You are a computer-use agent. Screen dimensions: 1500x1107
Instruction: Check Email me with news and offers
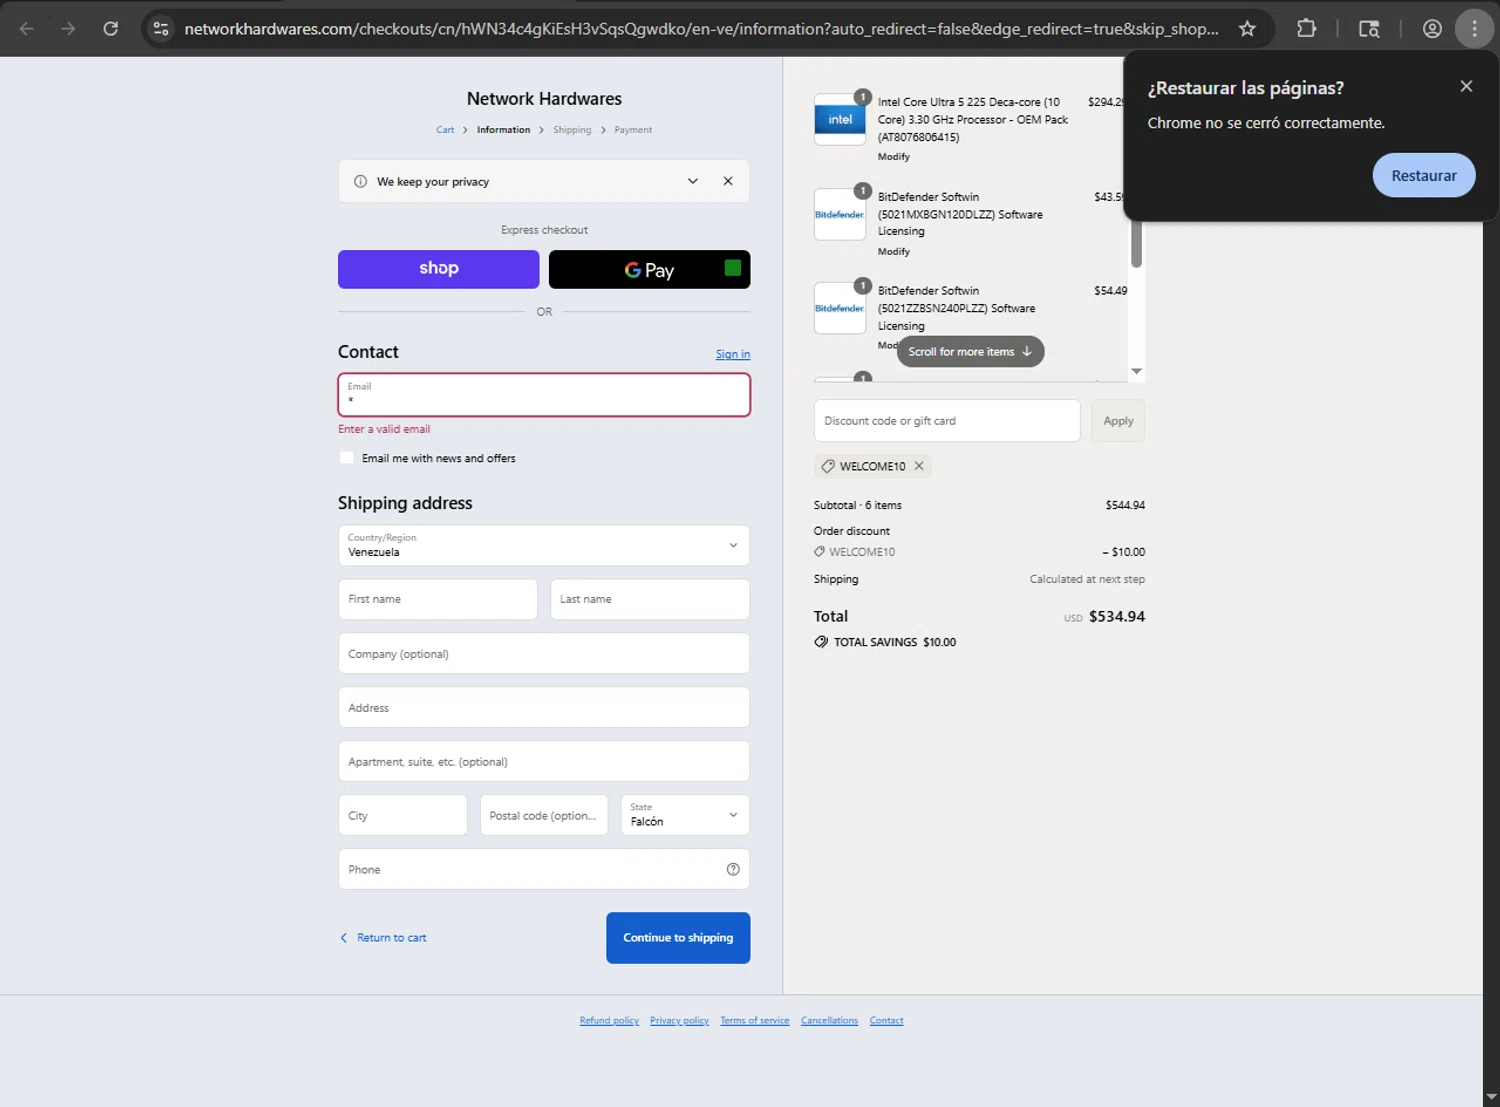coord(347,458)
